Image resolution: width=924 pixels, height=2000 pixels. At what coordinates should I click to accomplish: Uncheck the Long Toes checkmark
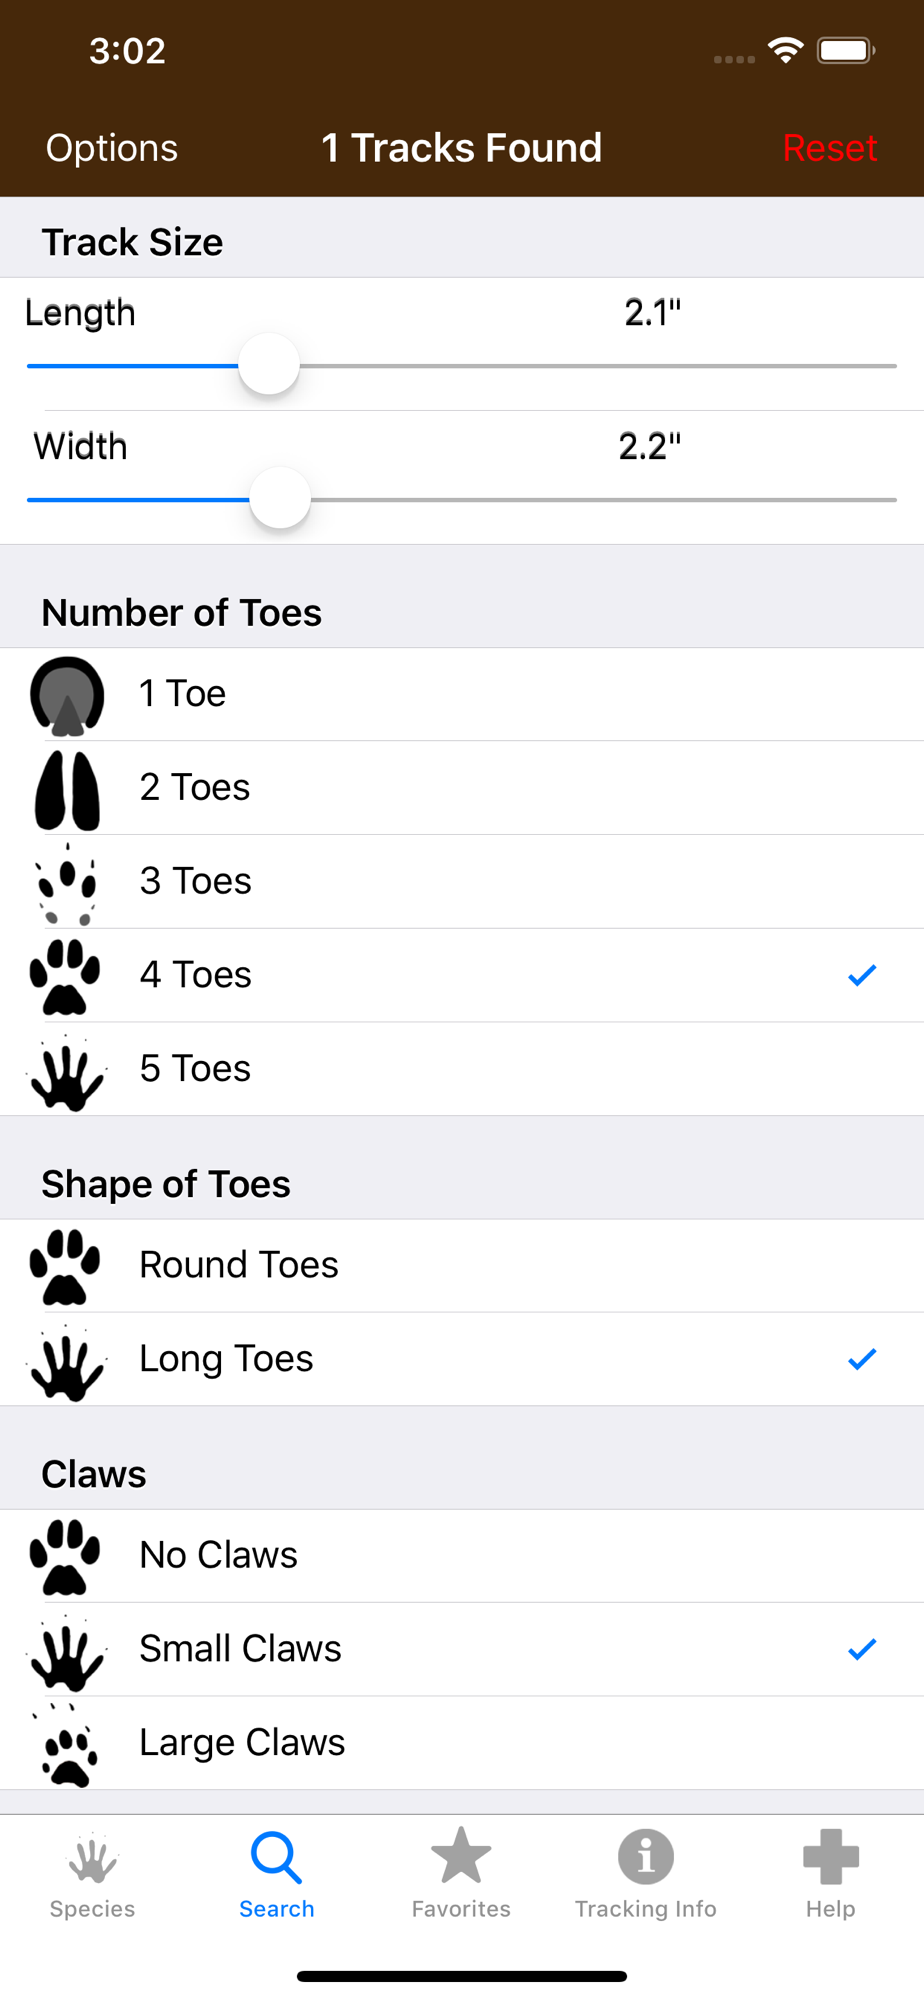(862, 1359)
